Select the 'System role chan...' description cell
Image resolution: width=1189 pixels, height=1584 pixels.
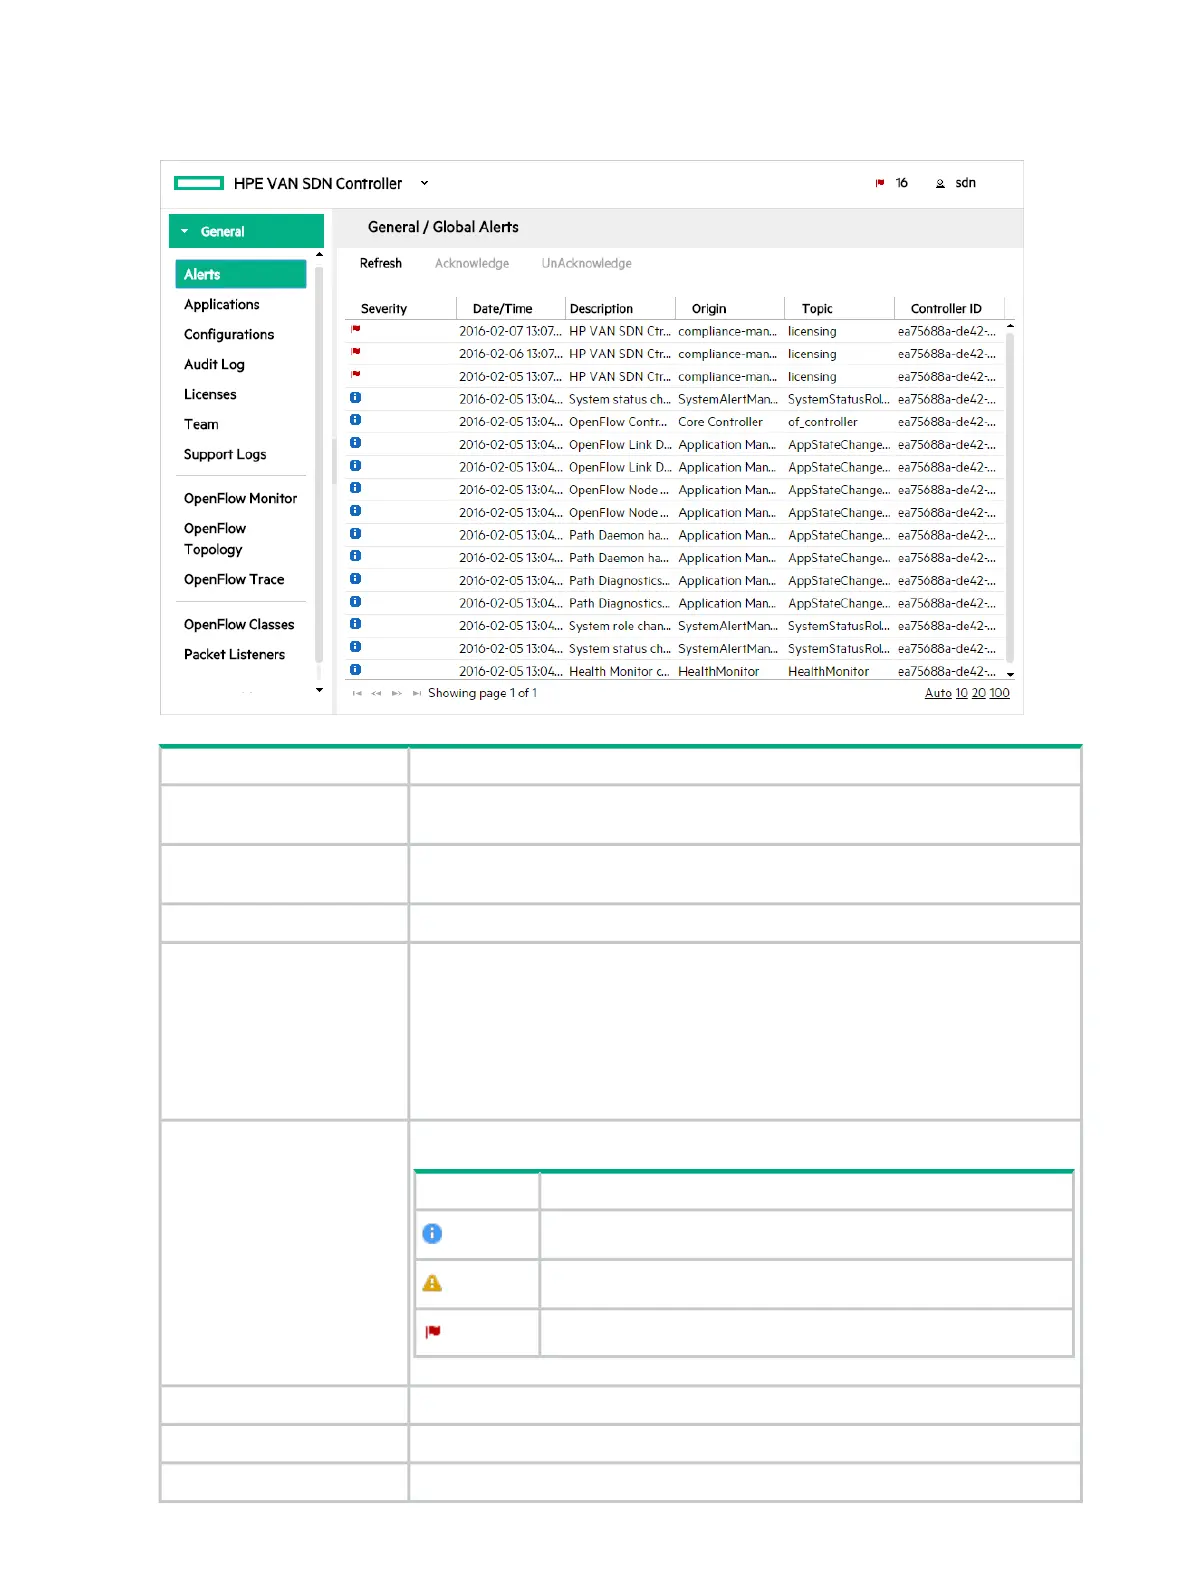(620, 626)
